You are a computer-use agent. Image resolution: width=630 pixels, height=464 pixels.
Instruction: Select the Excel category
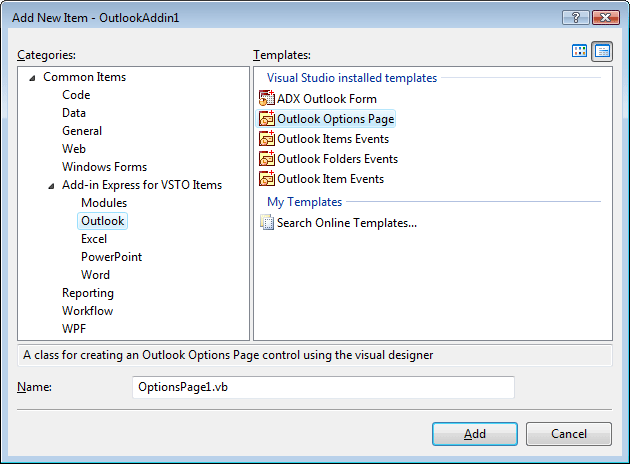(94, 239)
